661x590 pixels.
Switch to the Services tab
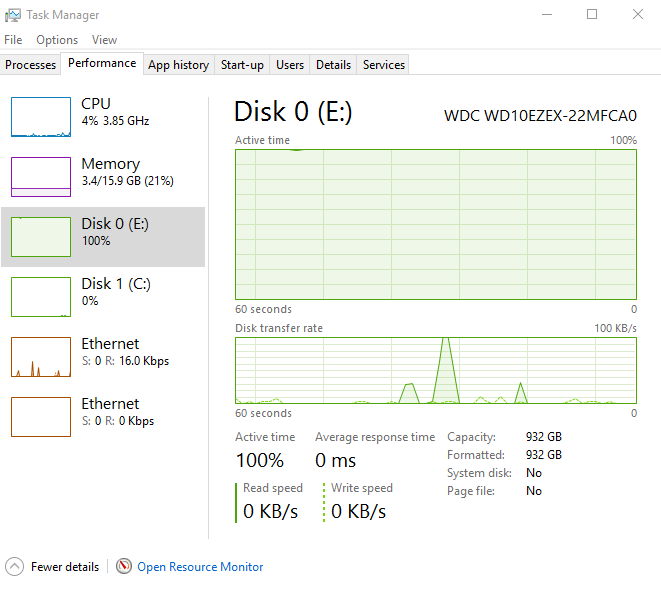[384, 65]
